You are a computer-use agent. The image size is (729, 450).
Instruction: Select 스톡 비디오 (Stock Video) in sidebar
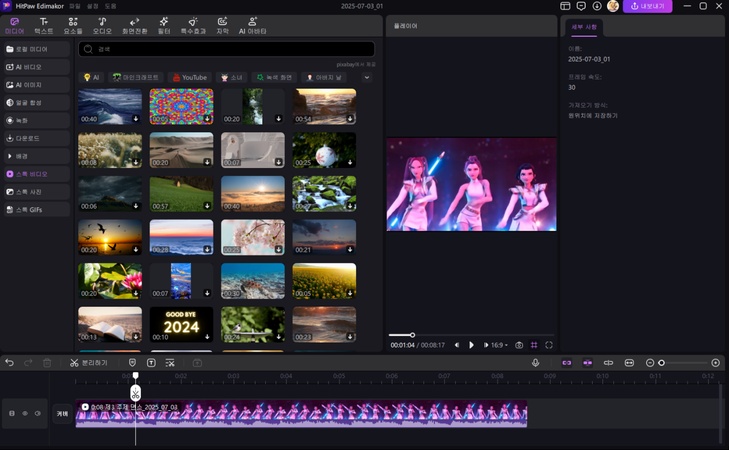[37, 174]
